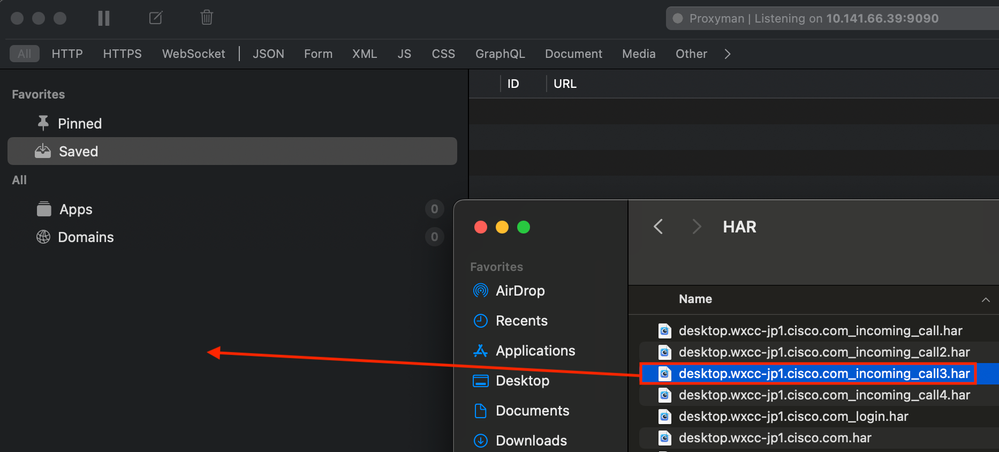Click file icon of incoming_call.har
Image resolution: width=999 pixels, height=452 pixels.
pyautogui.click(x=665, y=331)
